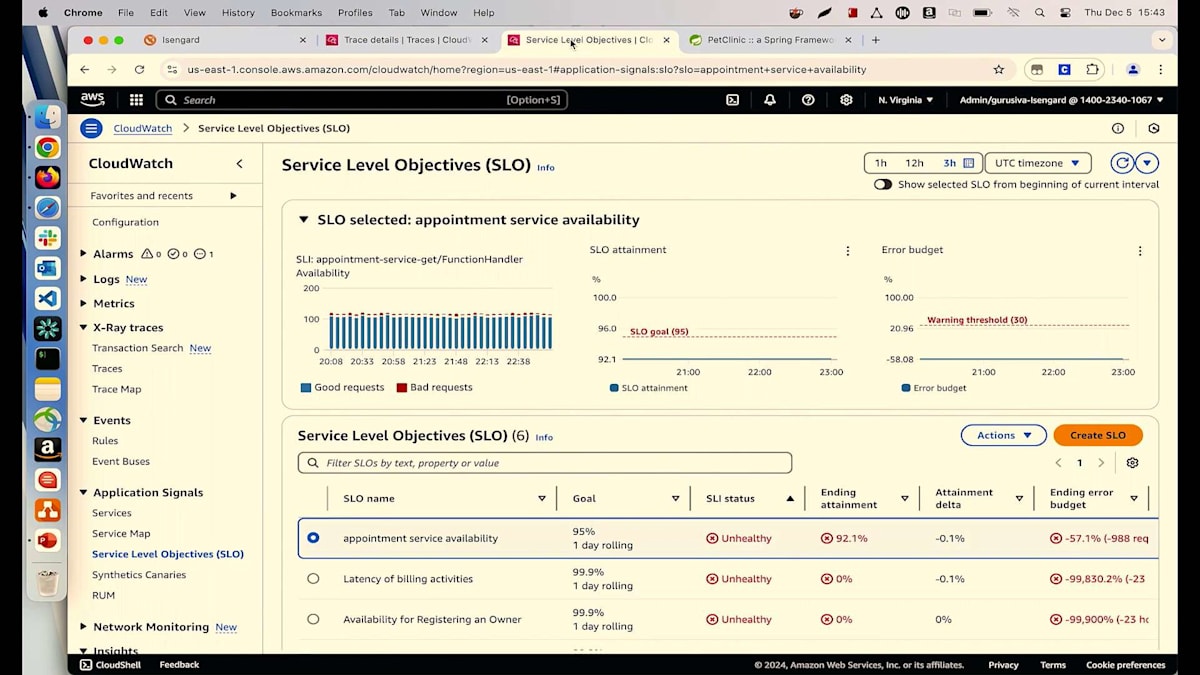
Task: Select the 1h time range
Action: click(880, 163)
